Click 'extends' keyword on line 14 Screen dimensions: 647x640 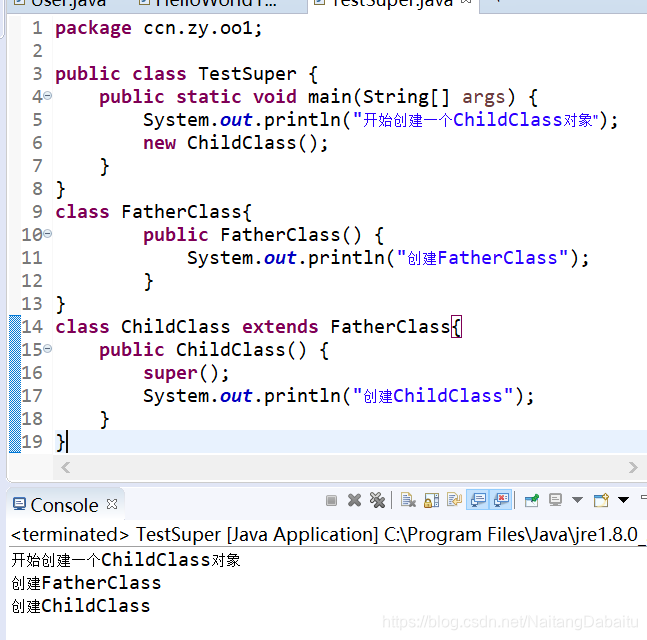(280, 327)
